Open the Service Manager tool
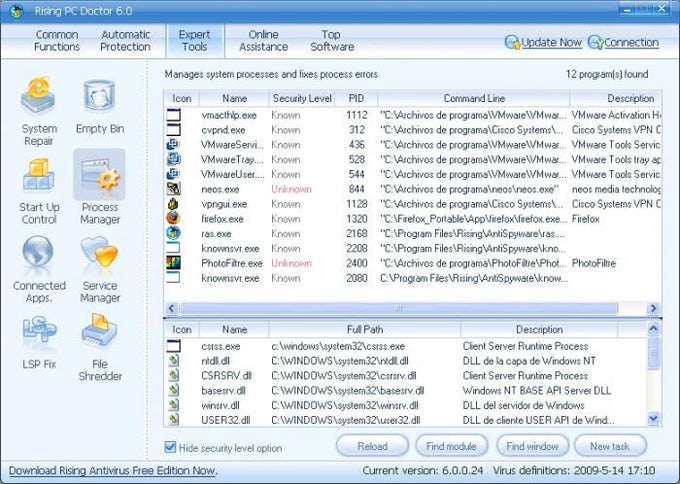The image size is (680, 484). point(100,269)
